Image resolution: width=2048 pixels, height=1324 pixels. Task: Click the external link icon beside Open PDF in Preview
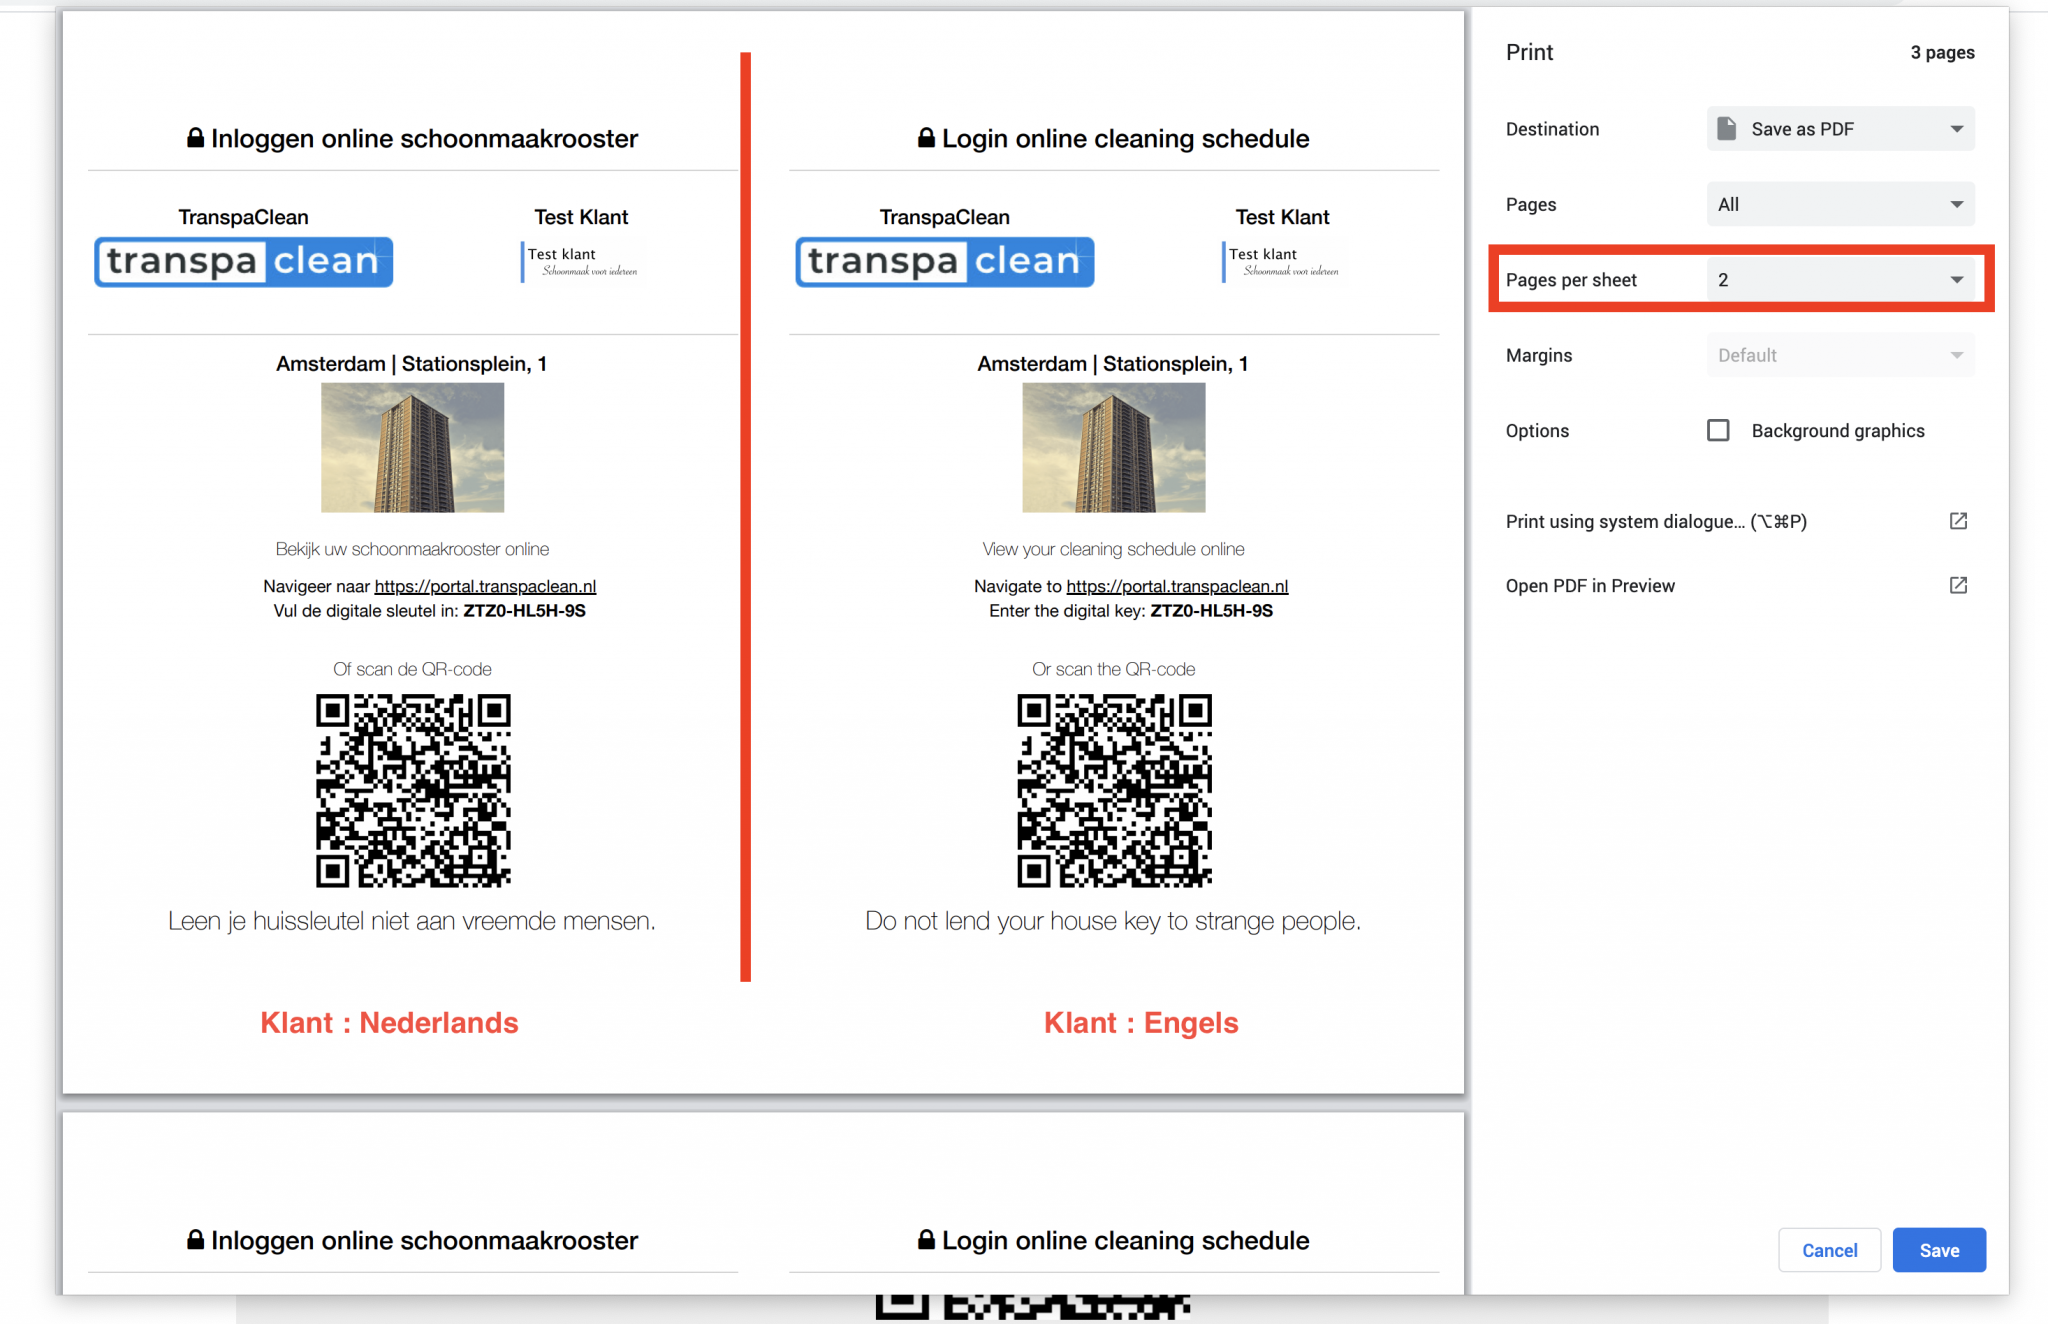pyautogui.click(x=1959, y=585)
